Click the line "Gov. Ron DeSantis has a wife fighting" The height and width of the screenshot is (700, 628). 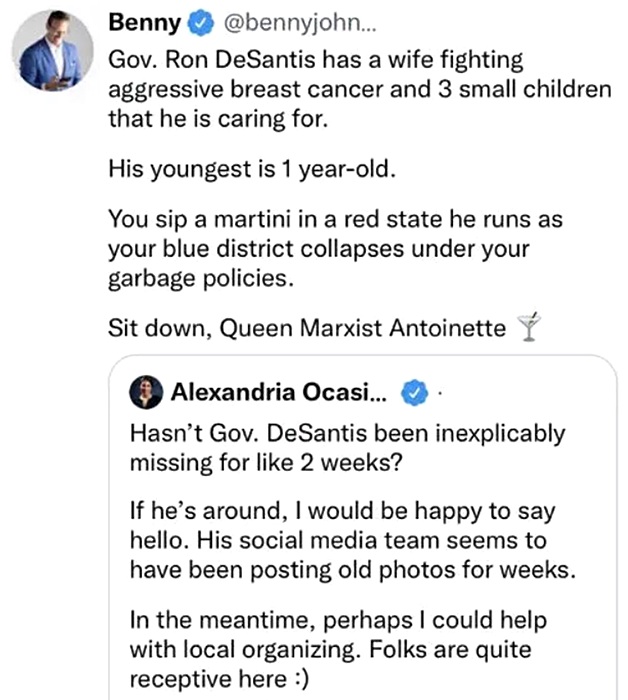pos(315,62)
